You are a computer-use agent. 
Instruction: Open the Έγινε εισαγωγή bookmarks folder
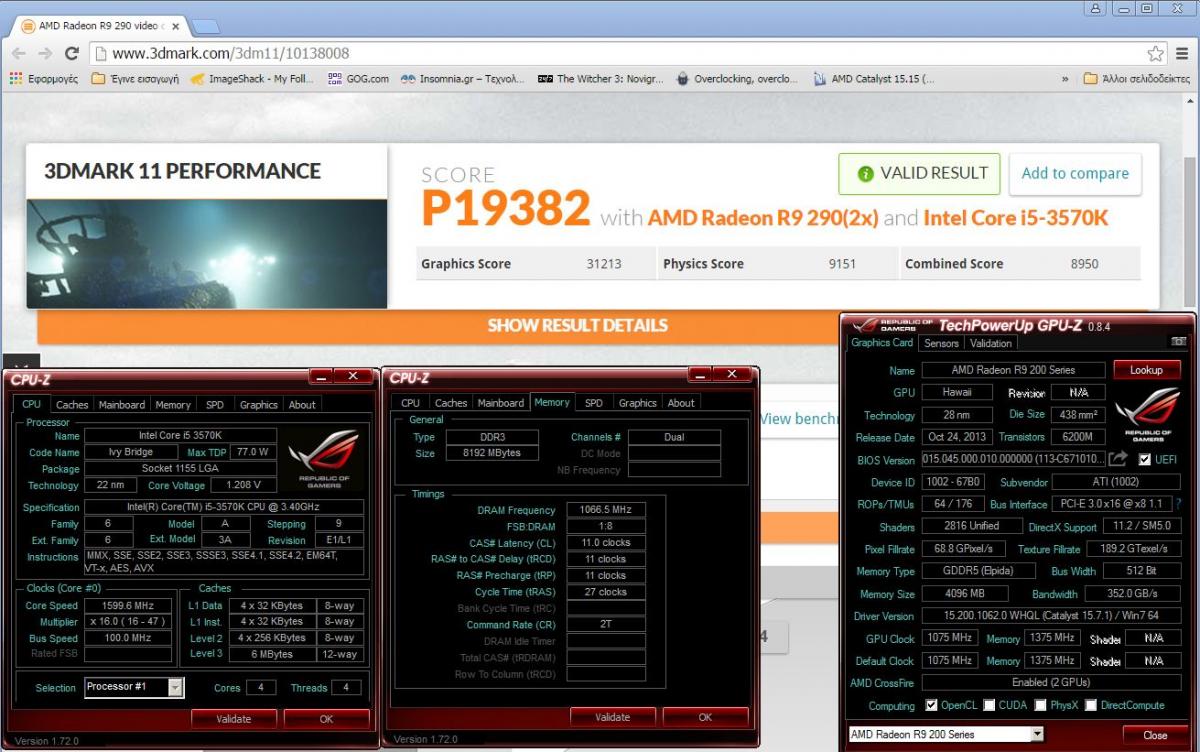point(135,78)
